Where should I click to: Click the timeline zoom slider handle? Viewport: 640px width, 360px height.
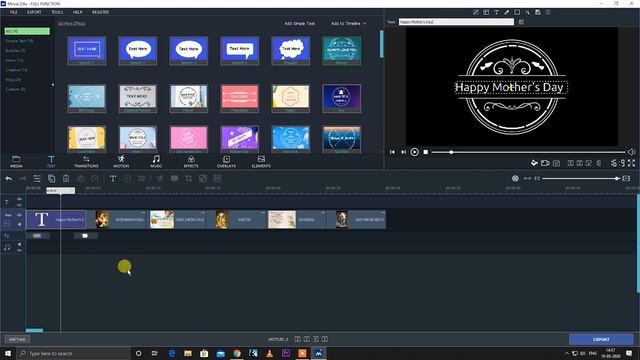[x=617, y=178]
